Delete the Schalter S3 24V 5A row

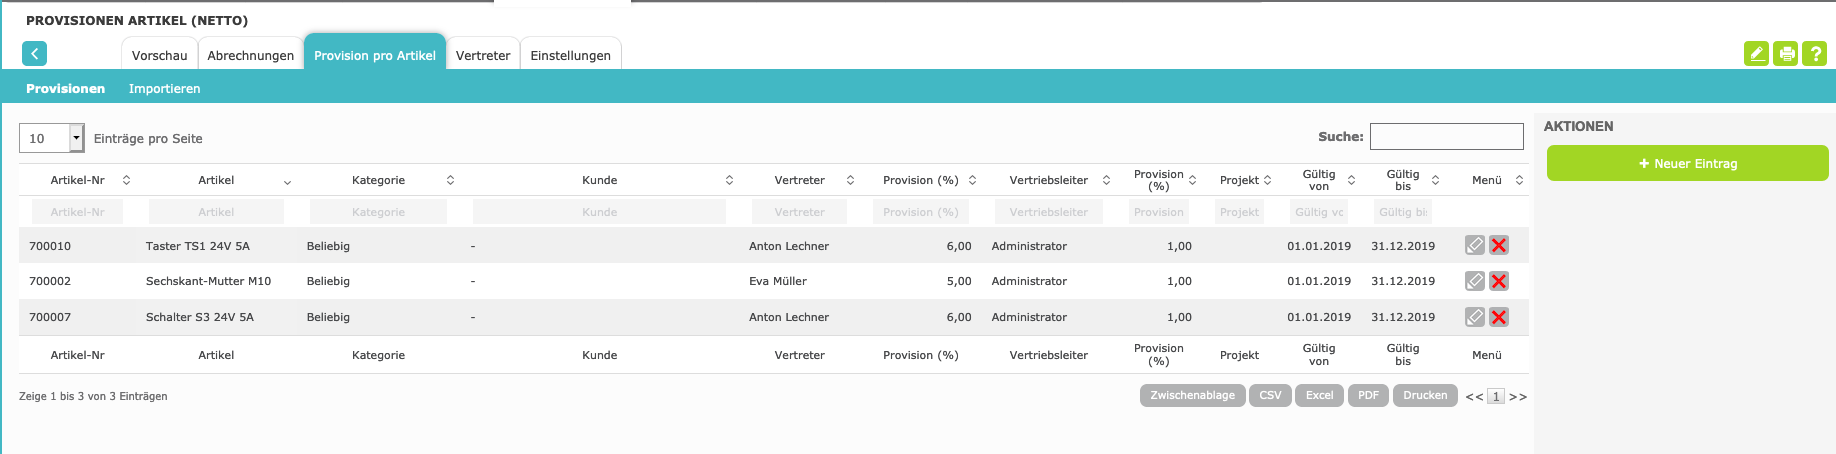(1498, 318)
